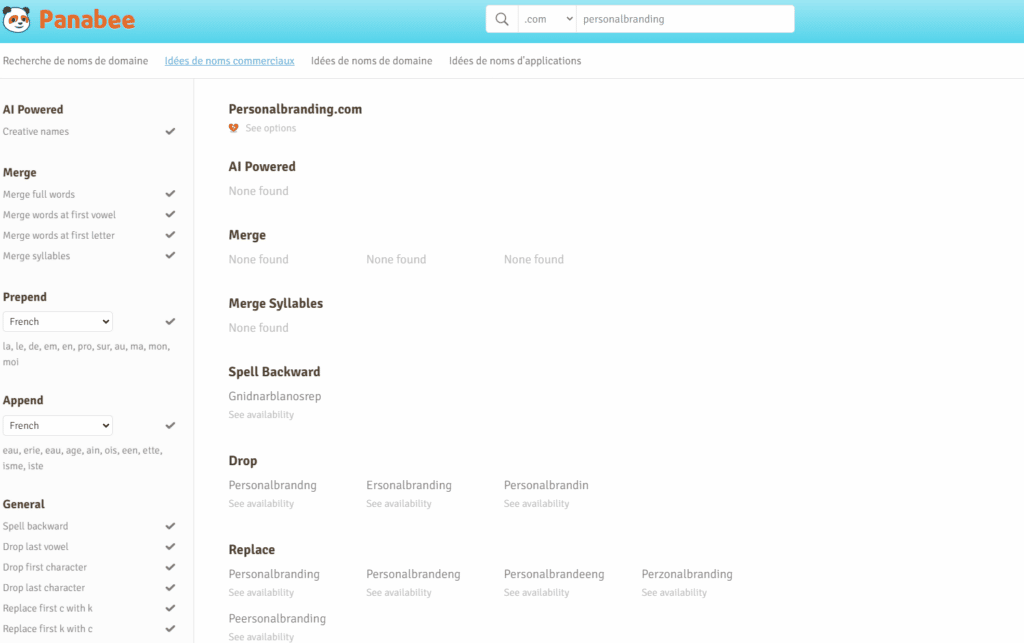1024x643 pixels.
Task: Click the Personalbrandeng name
Action: tap(413, 574)
